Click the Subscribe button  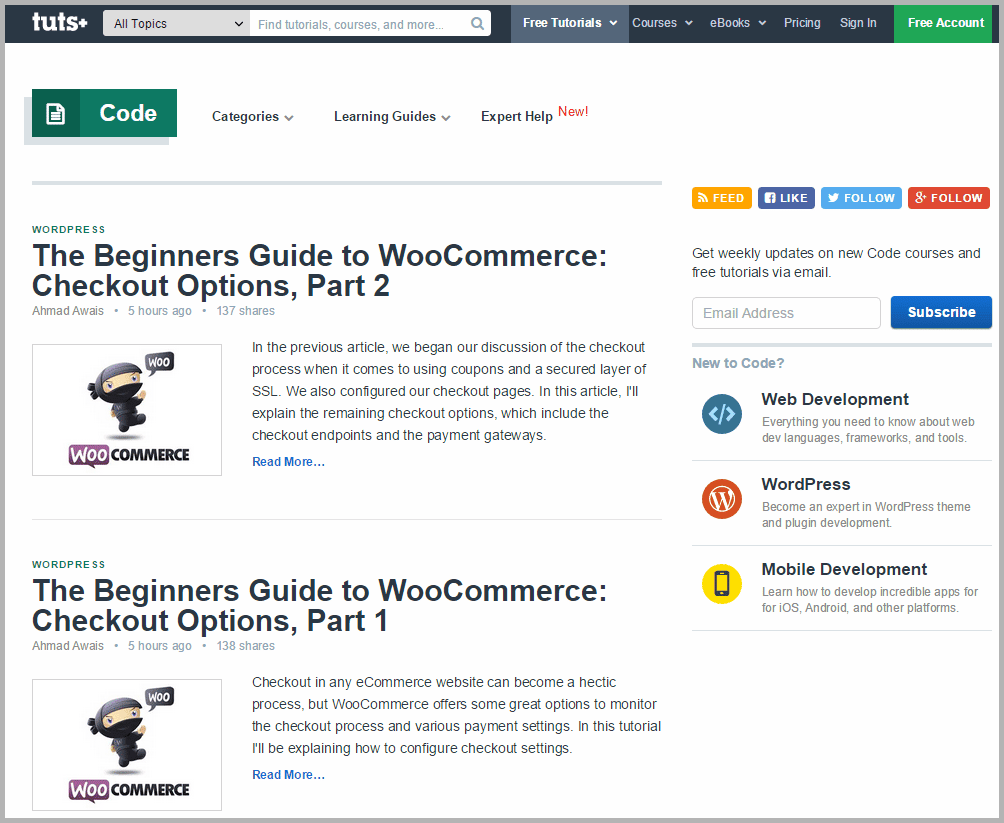click(941, 313)
